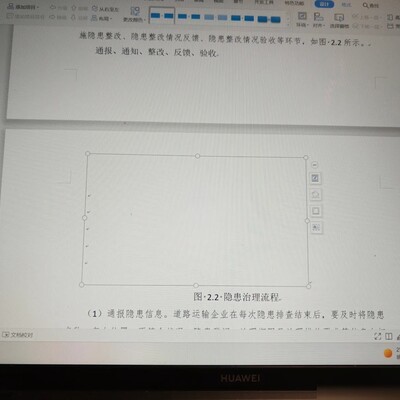The image size is (400, 400).
Task: Click the caption 图 2.2 隐患治理流程
Action: [238, 297]
